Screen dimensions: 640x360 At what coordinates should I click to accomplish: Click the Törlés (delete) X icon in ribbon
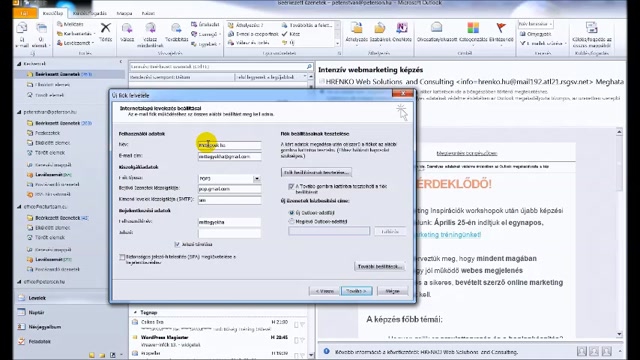[106, 28]
